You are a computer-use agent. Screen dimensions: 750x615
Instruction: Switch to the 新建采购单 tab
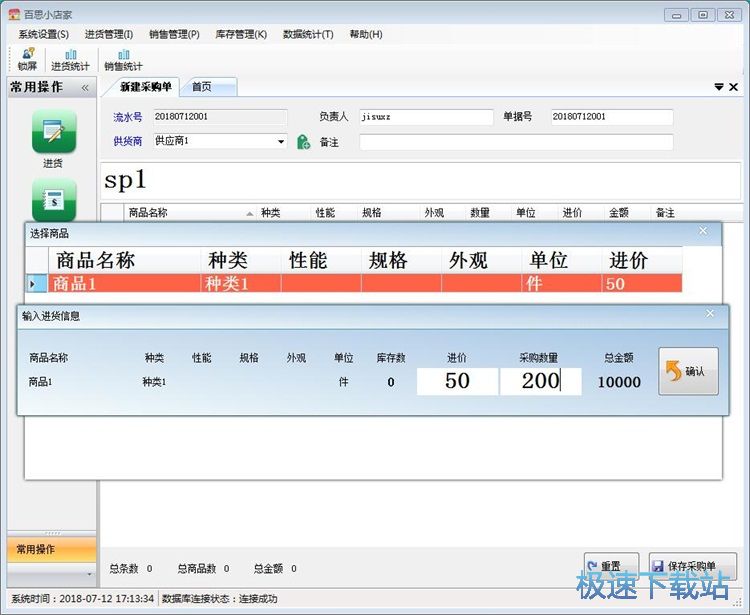pos(145,87)
